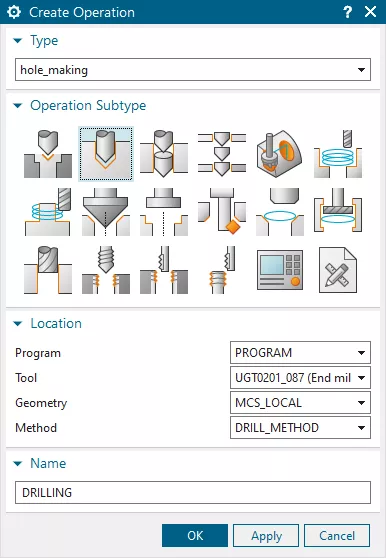The height and width of the screenshot is (558, 386).
Task: Close the Create Operation dialog
Action: pos(370,12)
